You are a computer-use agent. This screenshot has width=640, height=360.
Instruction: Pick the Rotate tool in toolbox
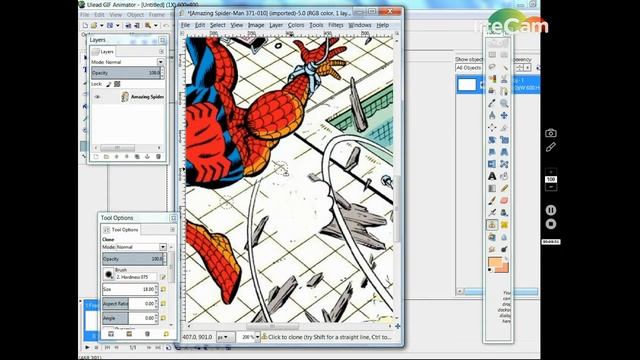point(492,140)
